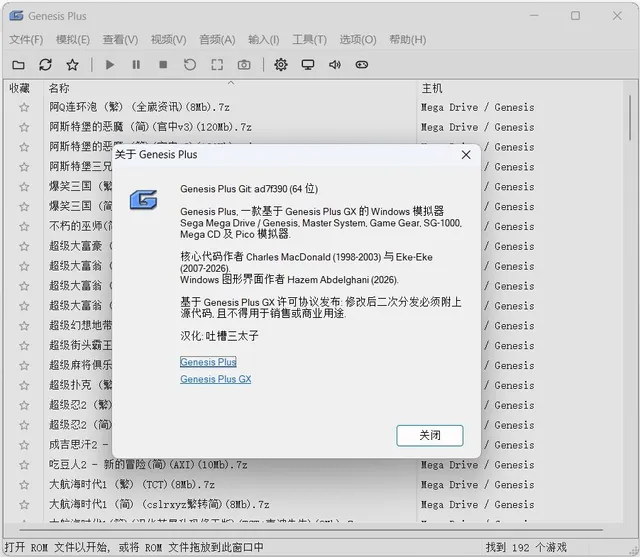Image resolution: width=640 pixels, height=557 pixels.
Task: Open the 查看(V) menu
Action: (x=120, y=40)
